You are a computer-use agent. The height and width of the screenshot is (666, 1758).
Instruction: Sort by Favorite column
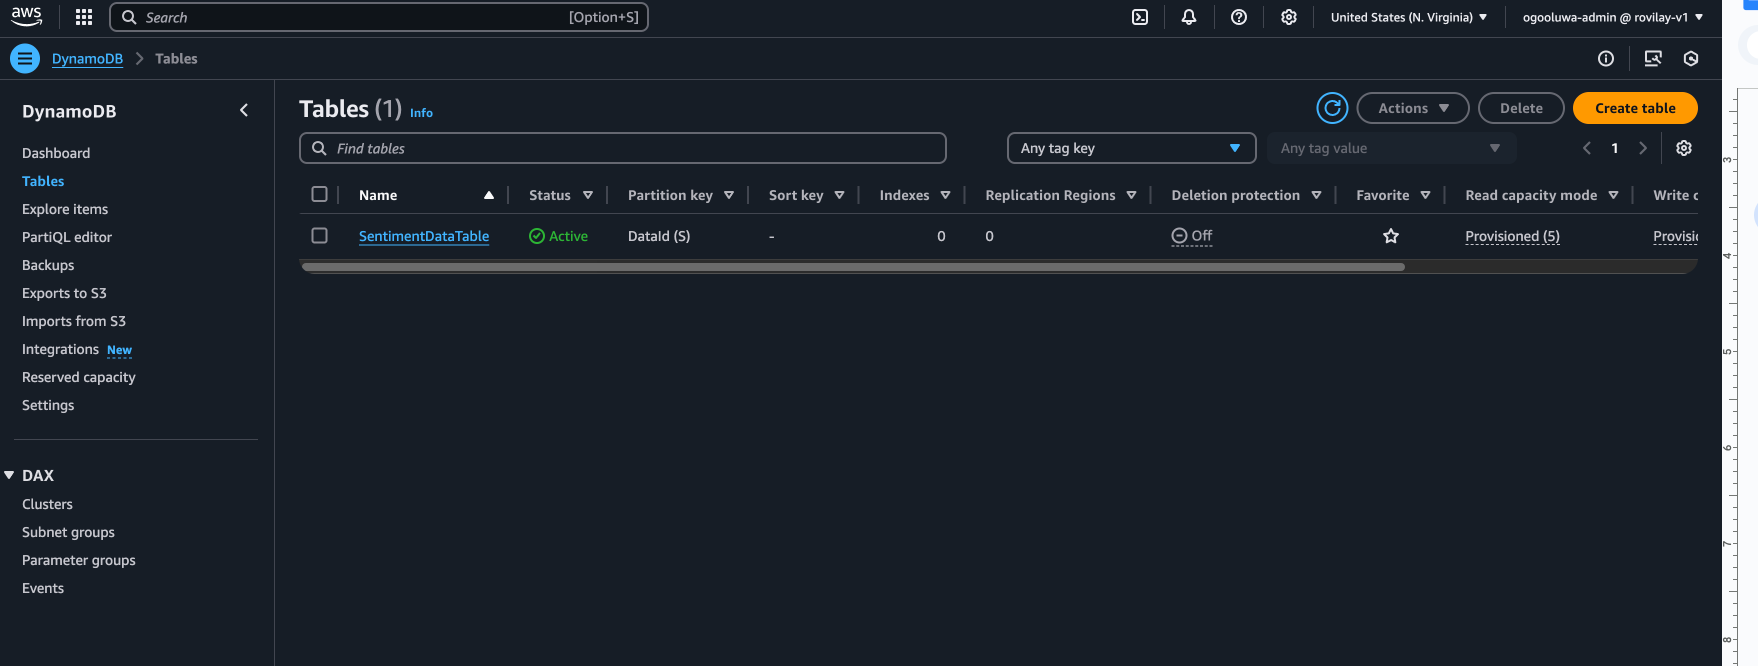click(x=1425, y=195)
